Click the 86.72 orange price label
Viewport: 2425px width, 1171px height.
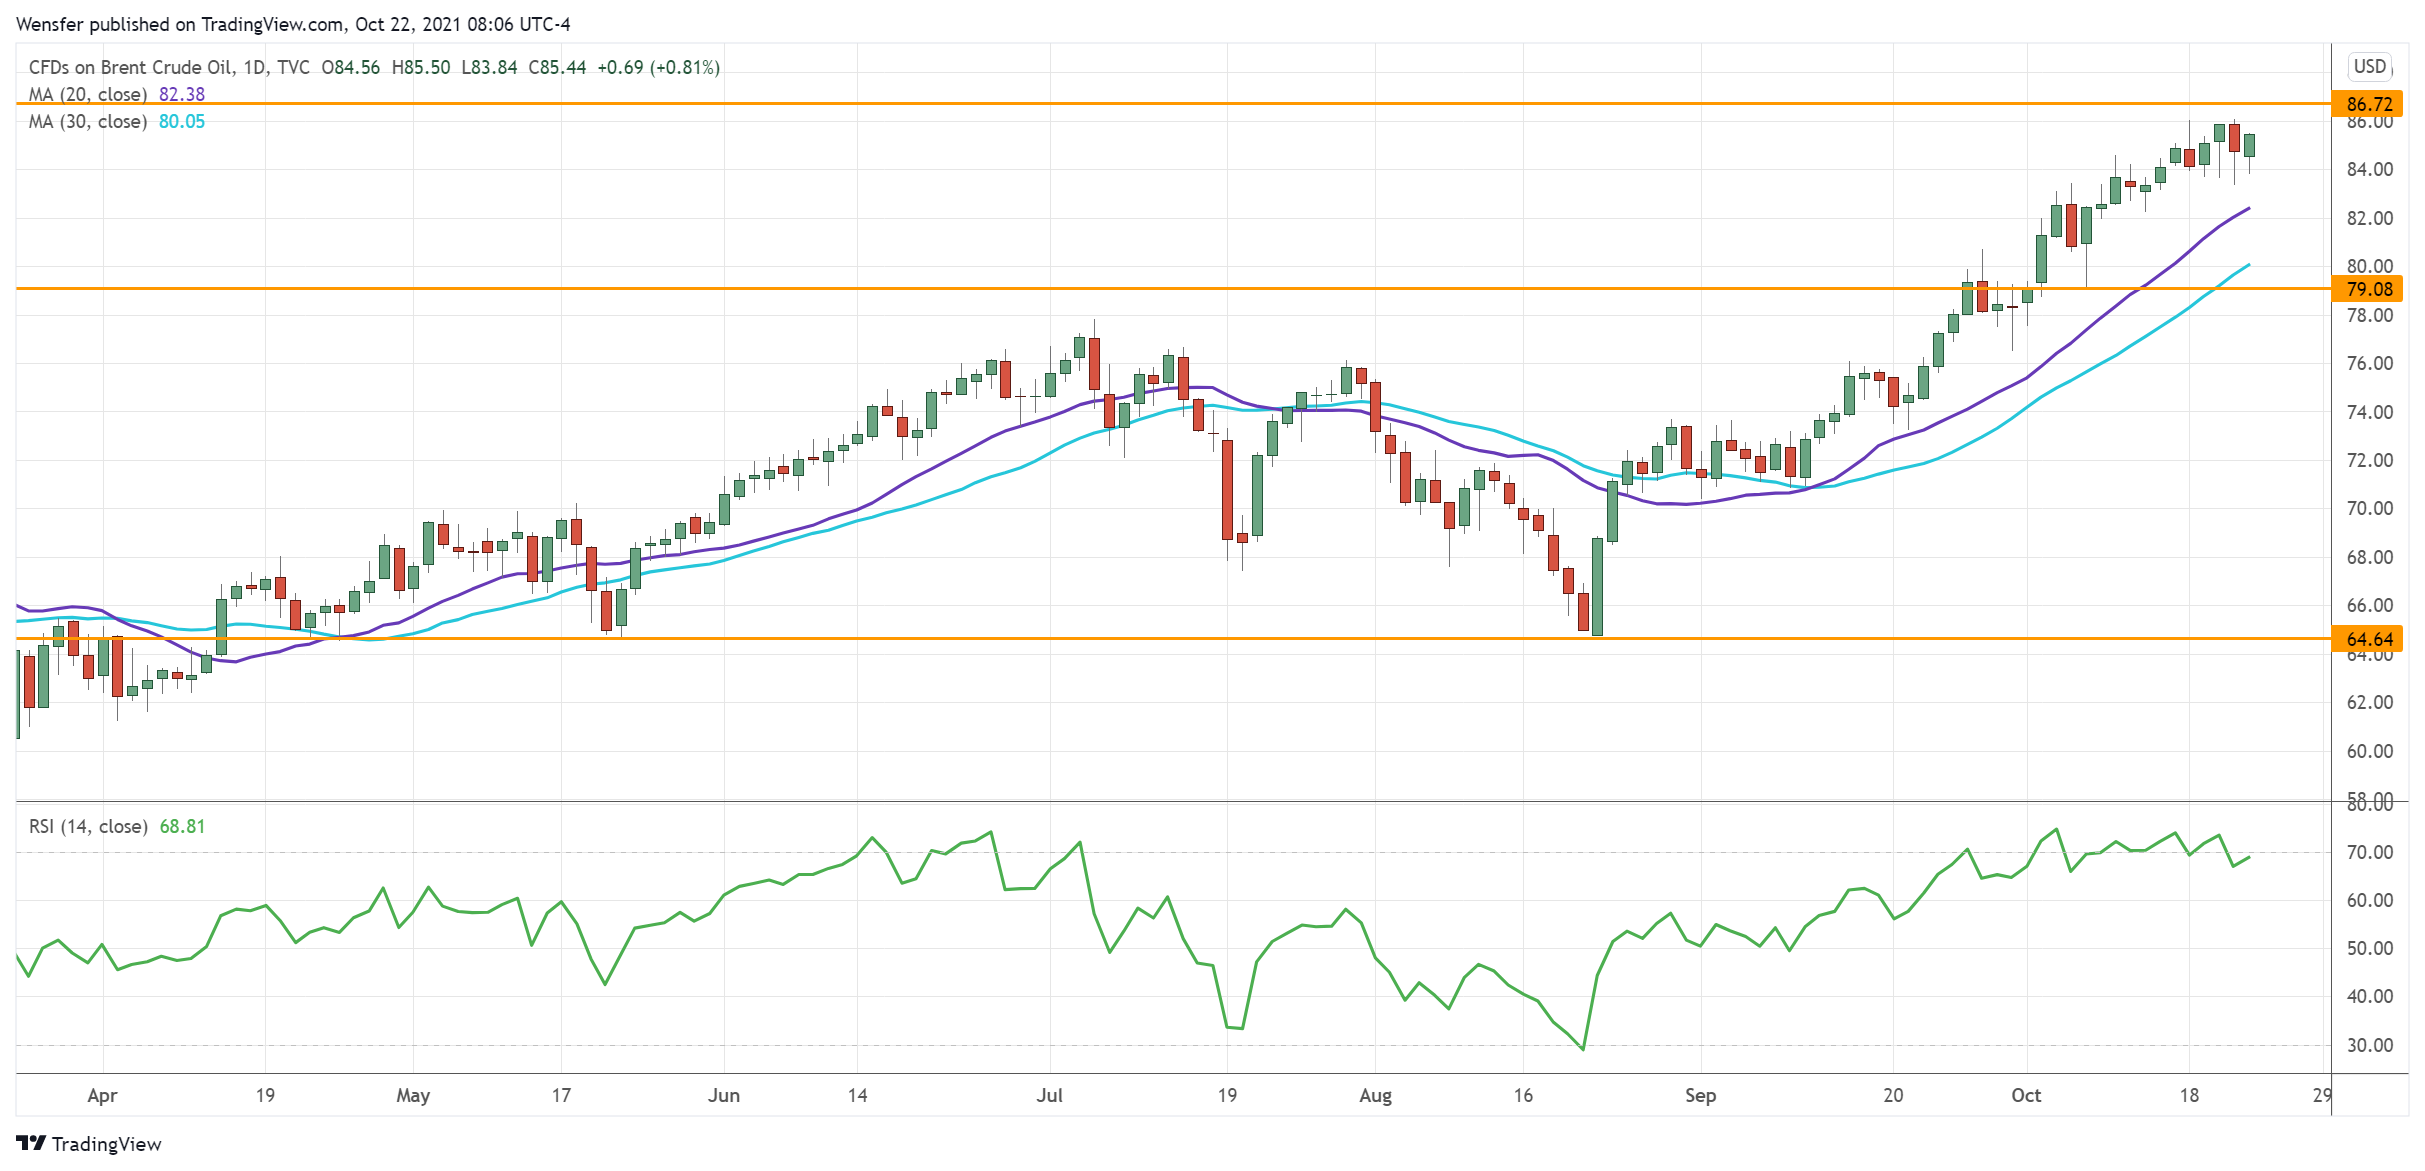point(2369,104)
